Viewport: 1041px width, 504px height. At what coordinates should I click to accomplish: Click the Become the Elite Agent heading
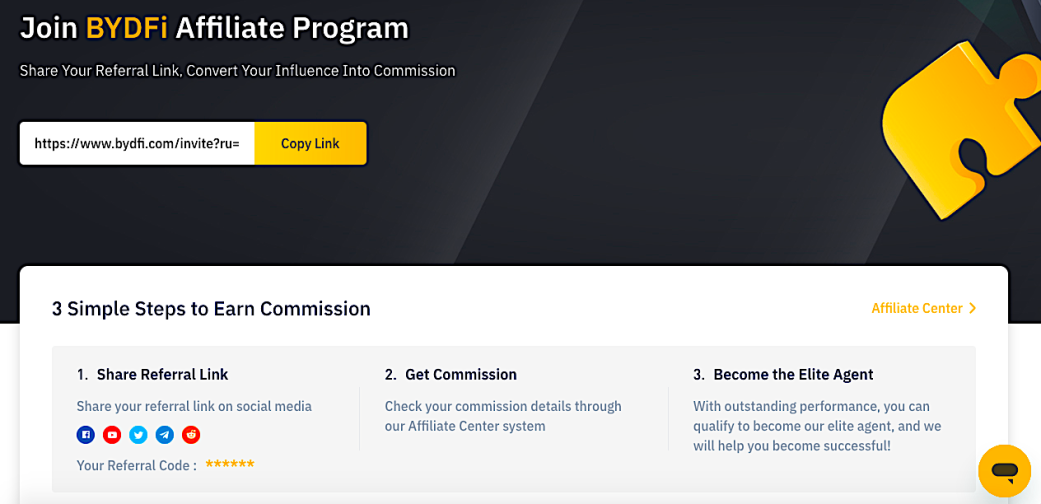pyautogui.click(x=783, y=375)
